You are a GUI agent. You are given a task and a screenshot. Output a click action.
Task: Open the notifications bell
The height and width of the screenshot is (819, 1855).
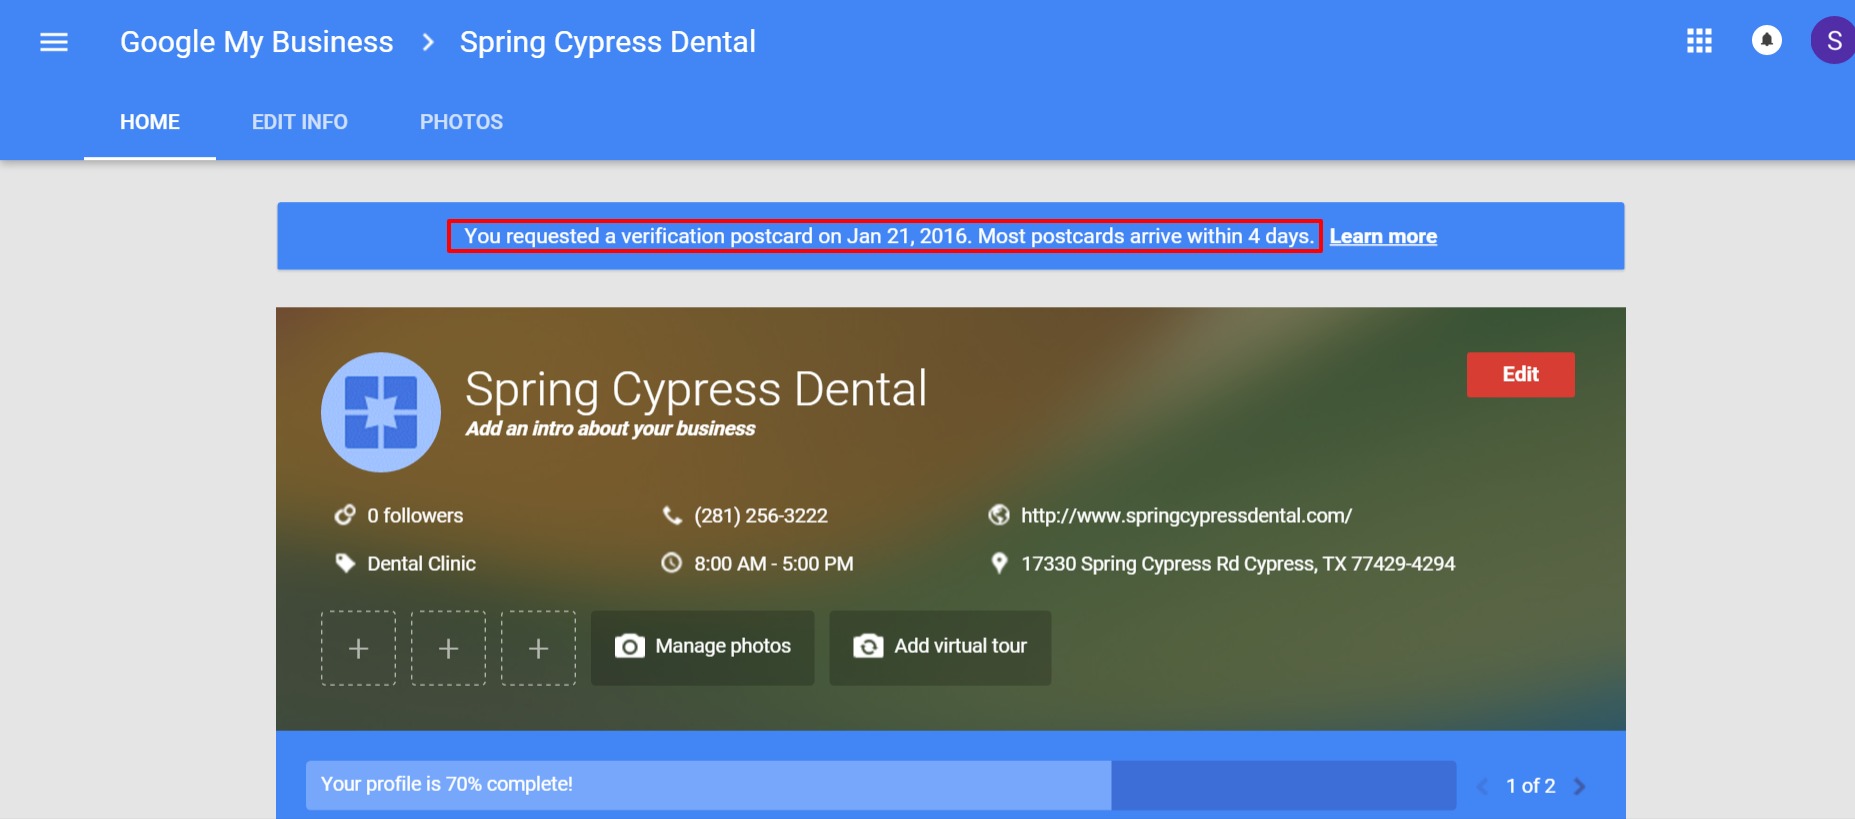click(x=1767, y=41)
